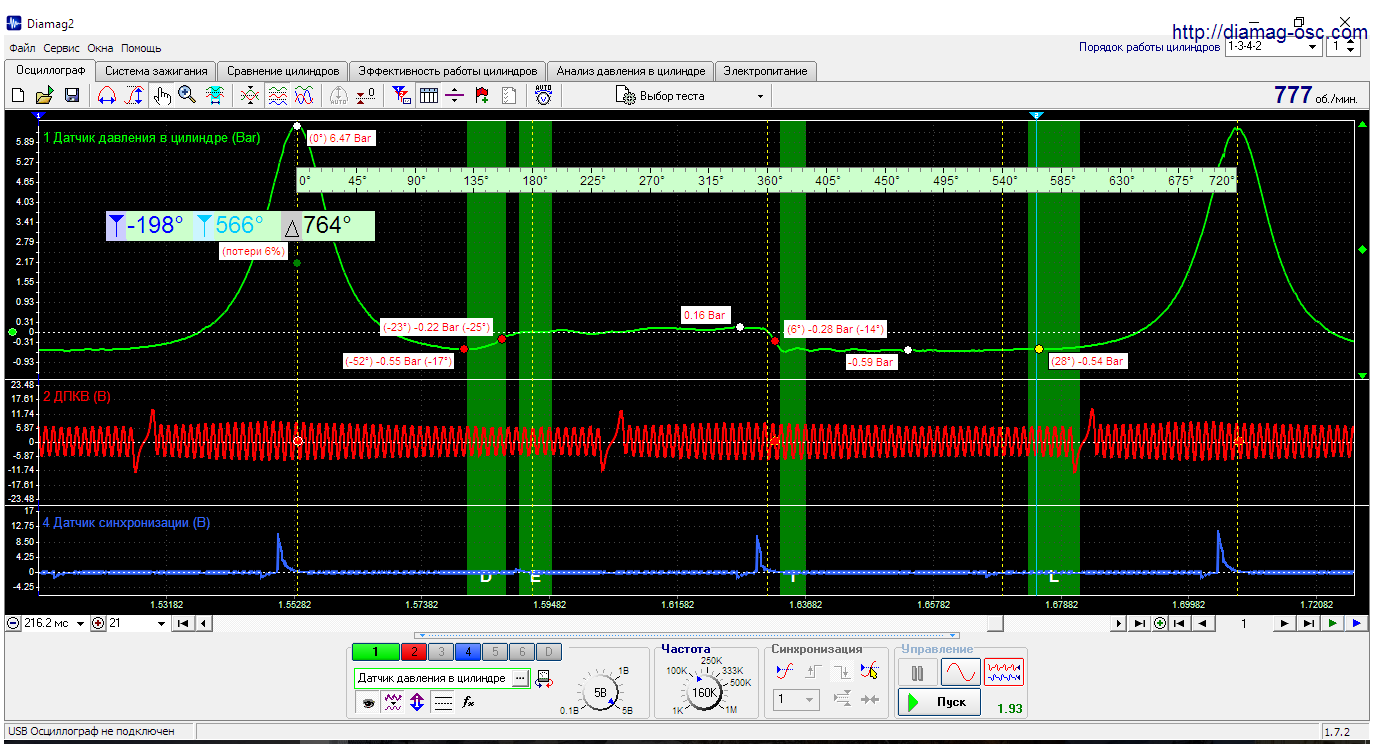Open the sync channel 1 dropdown
This screenshot has height=744, width=1382.
[797, 700]
